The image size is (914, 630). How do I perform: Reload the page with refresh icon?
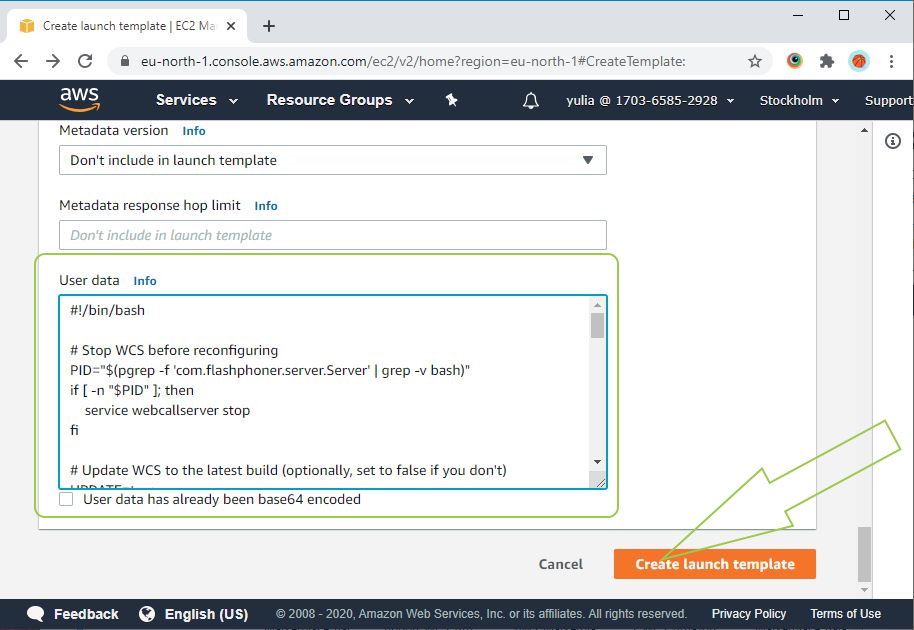click(85, 61)
